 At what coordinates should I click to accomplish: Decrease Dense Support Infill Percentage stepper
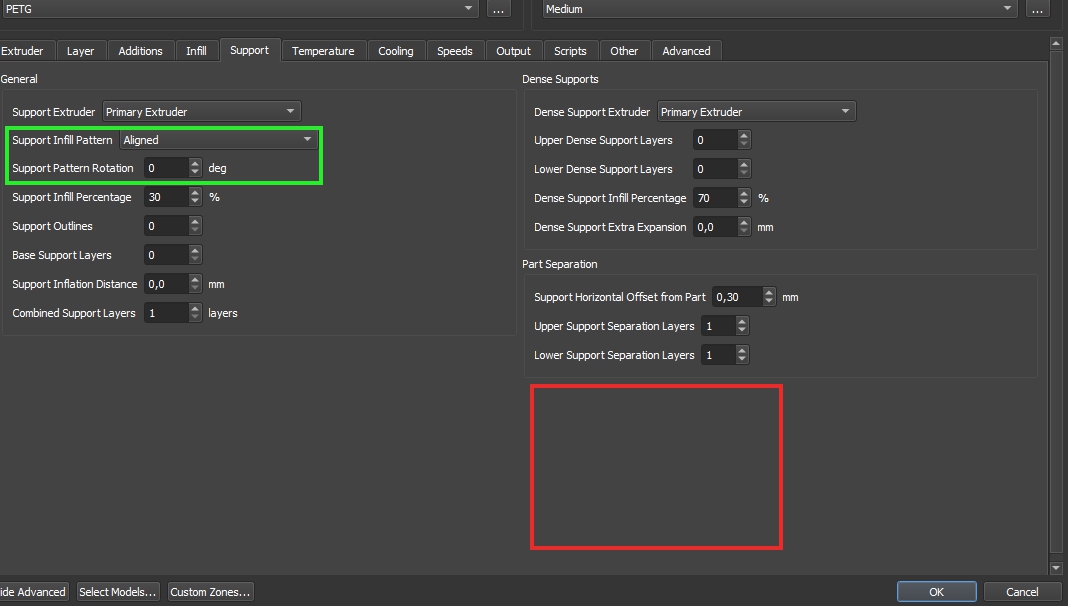click(743, 203)
